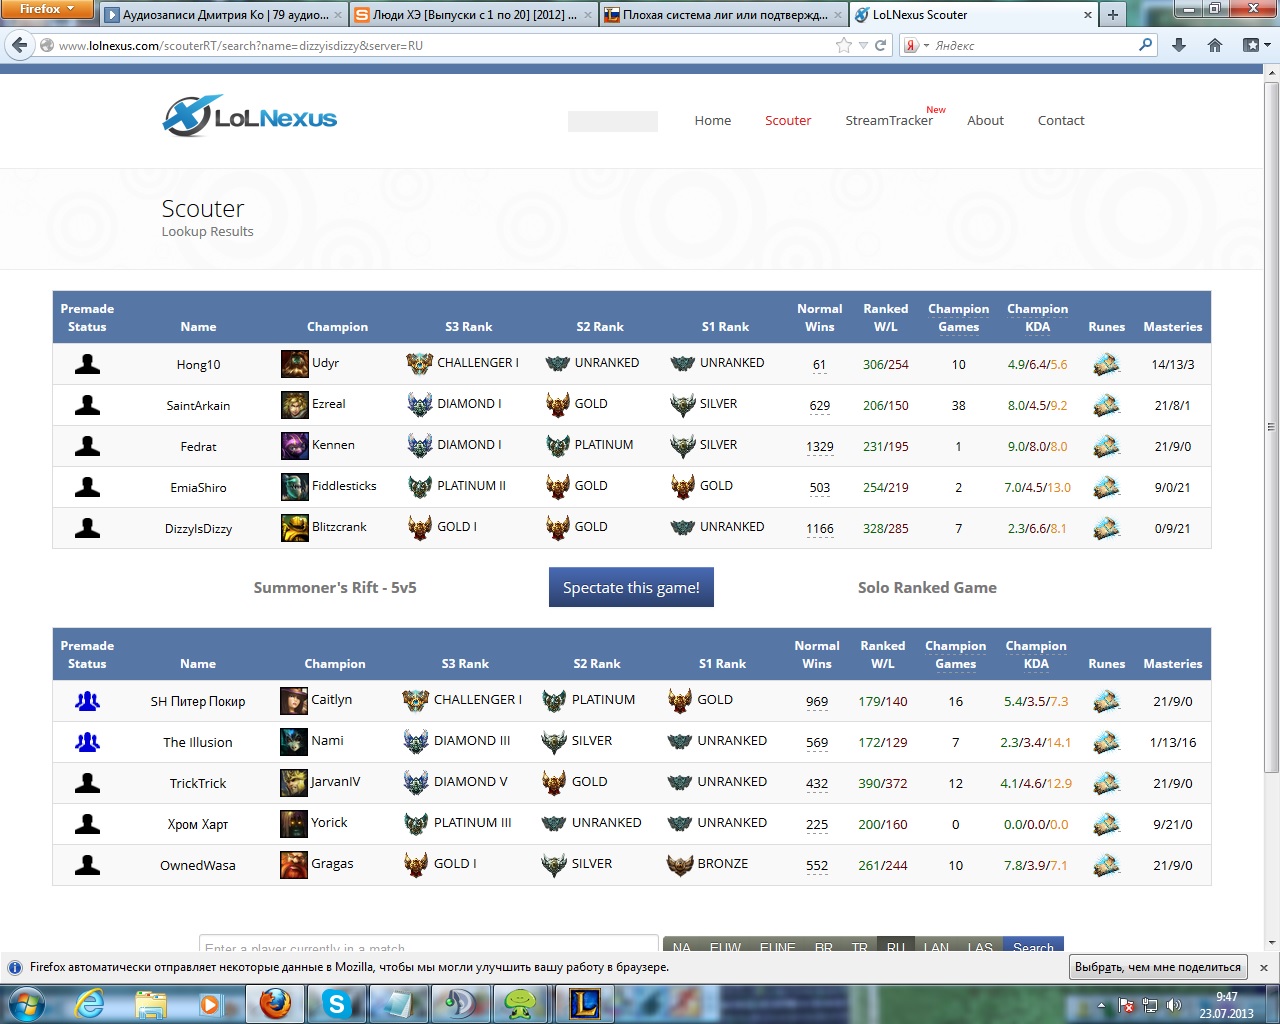Screen dimensions: 1280x1024
Task: Click Выбрать, чем мне поделиться button
Action: tap(1158, 967)
